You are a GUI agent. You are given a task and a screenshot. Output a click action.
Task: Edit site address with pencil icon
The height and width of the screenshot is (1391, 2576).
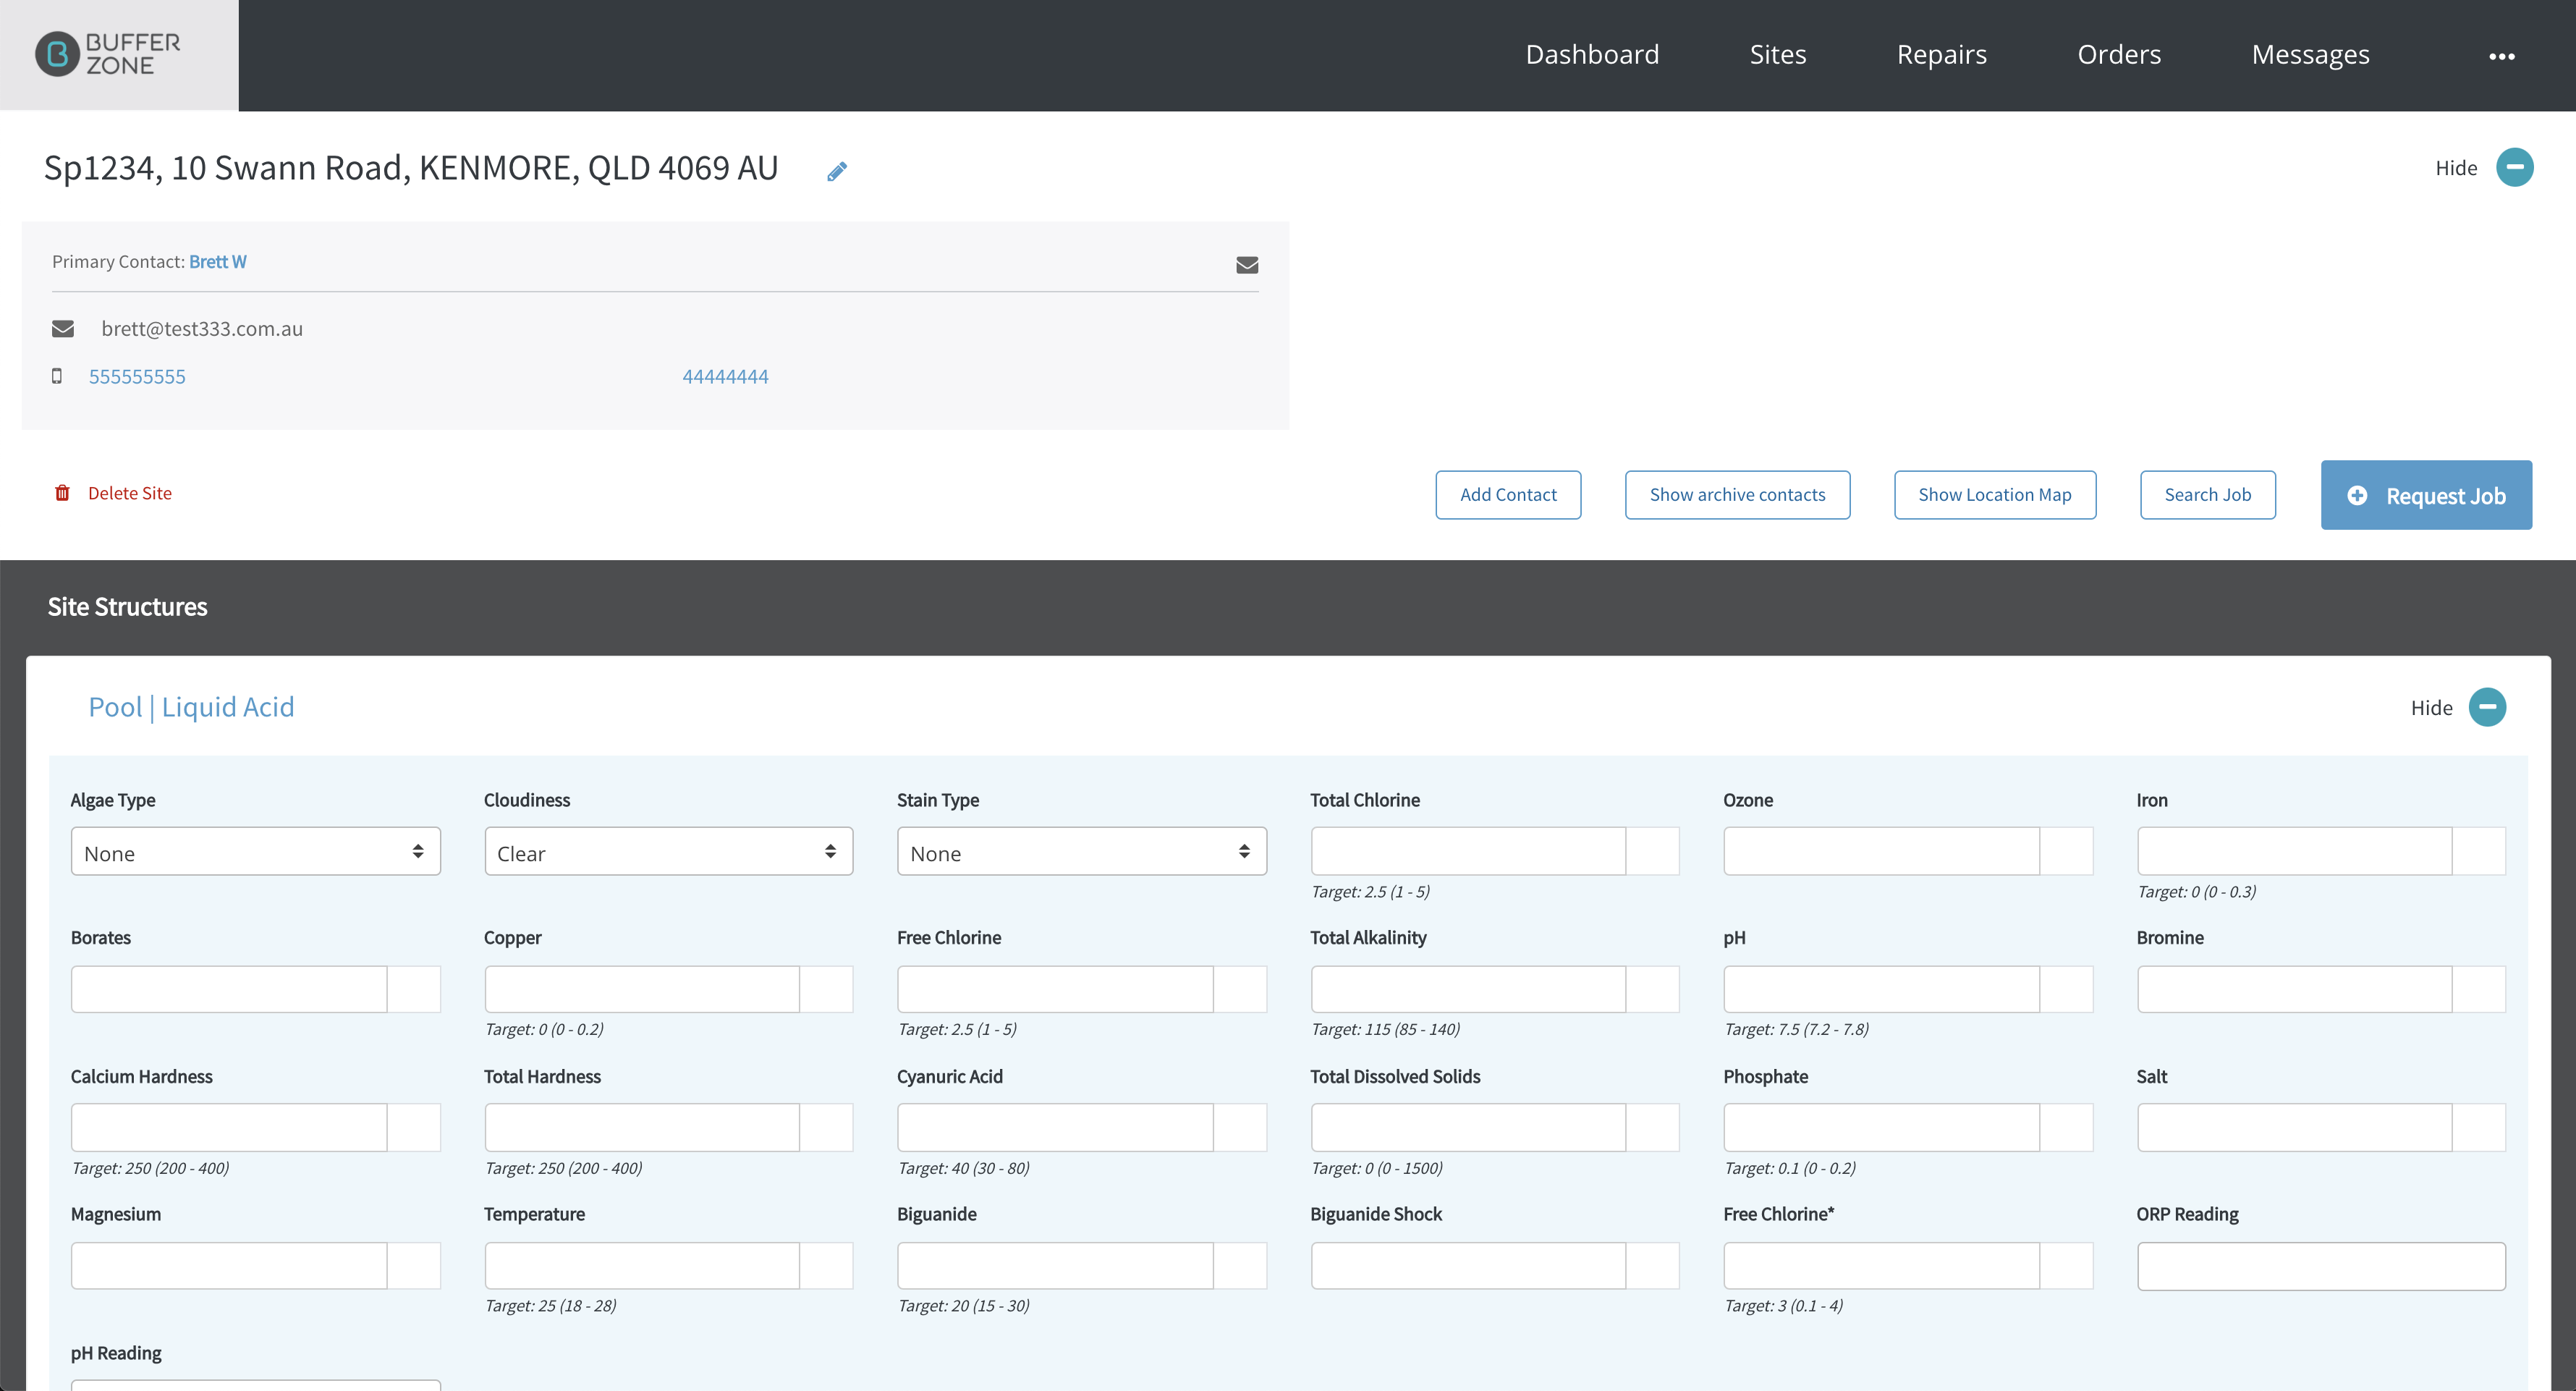coord(837,171)
